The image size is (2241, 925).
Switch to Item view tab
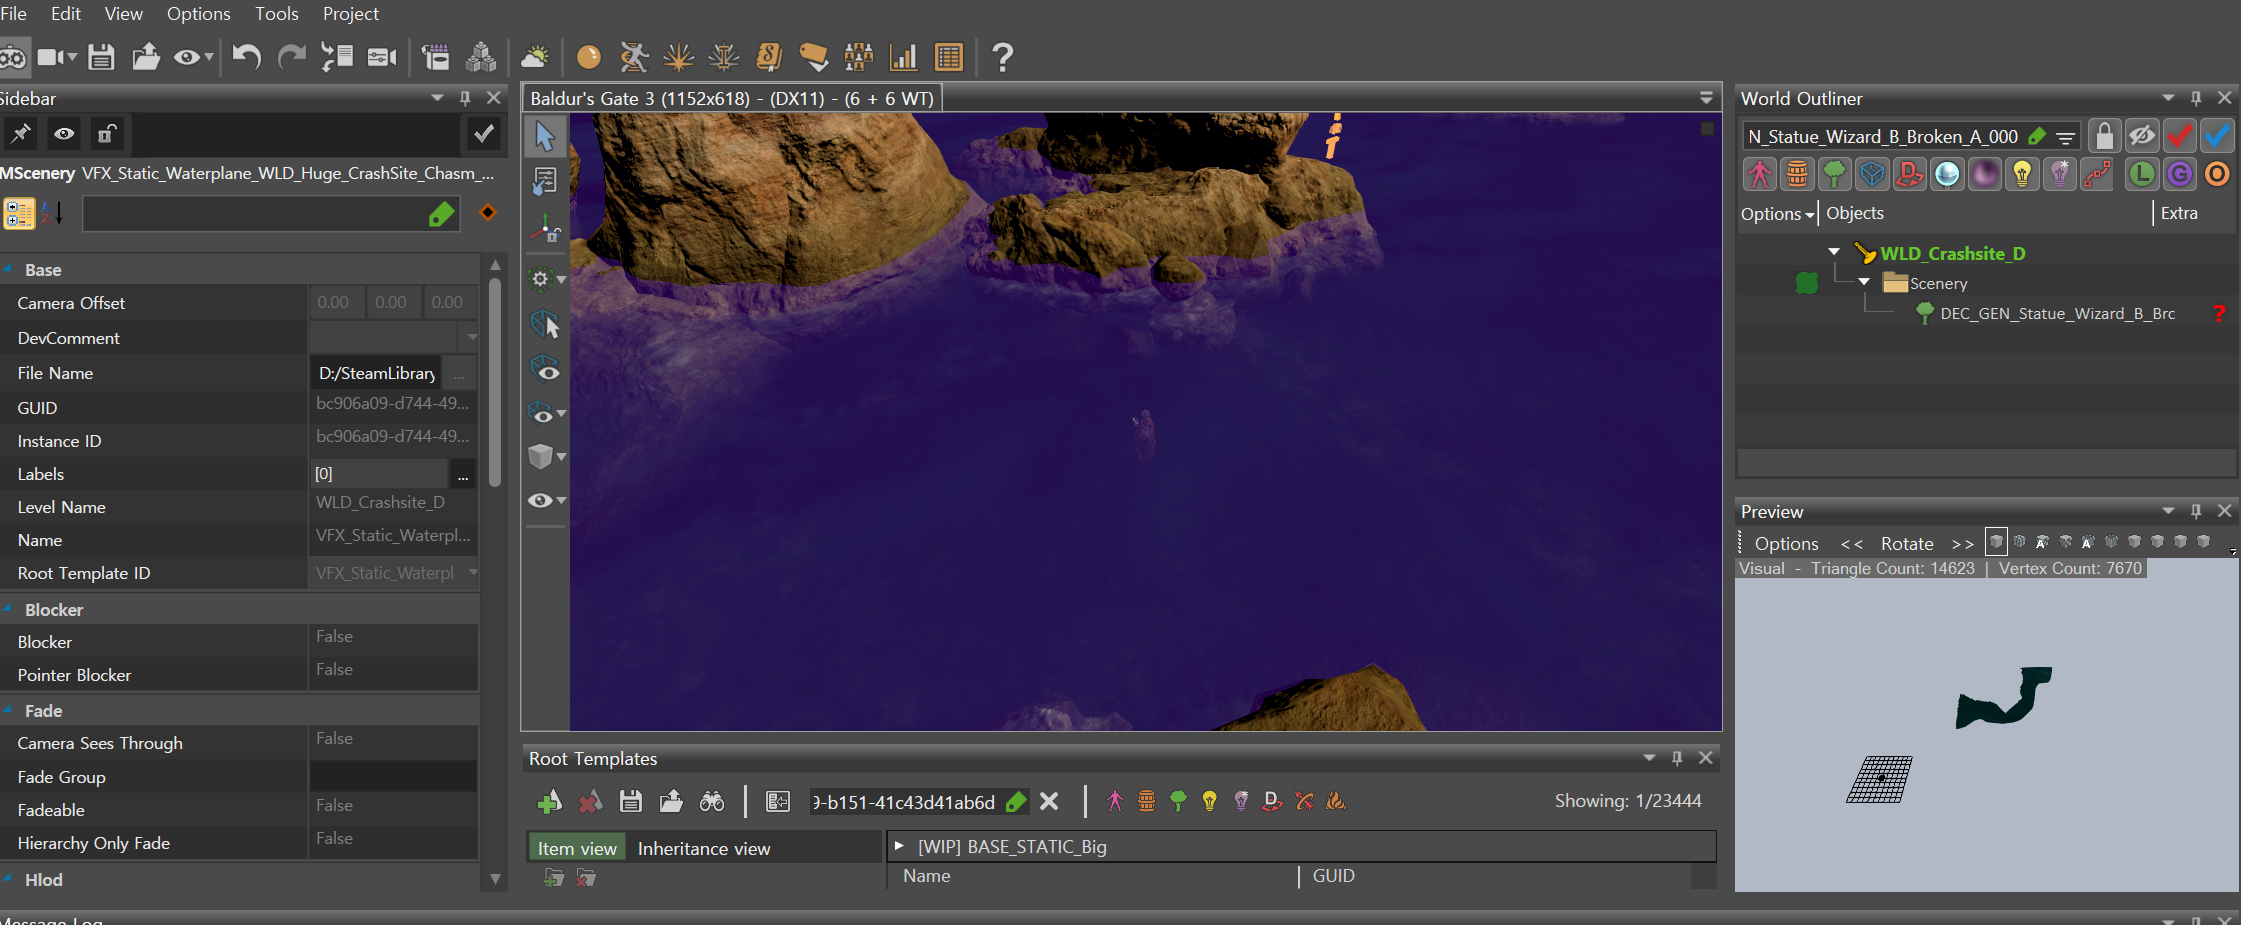coord(577,848)
